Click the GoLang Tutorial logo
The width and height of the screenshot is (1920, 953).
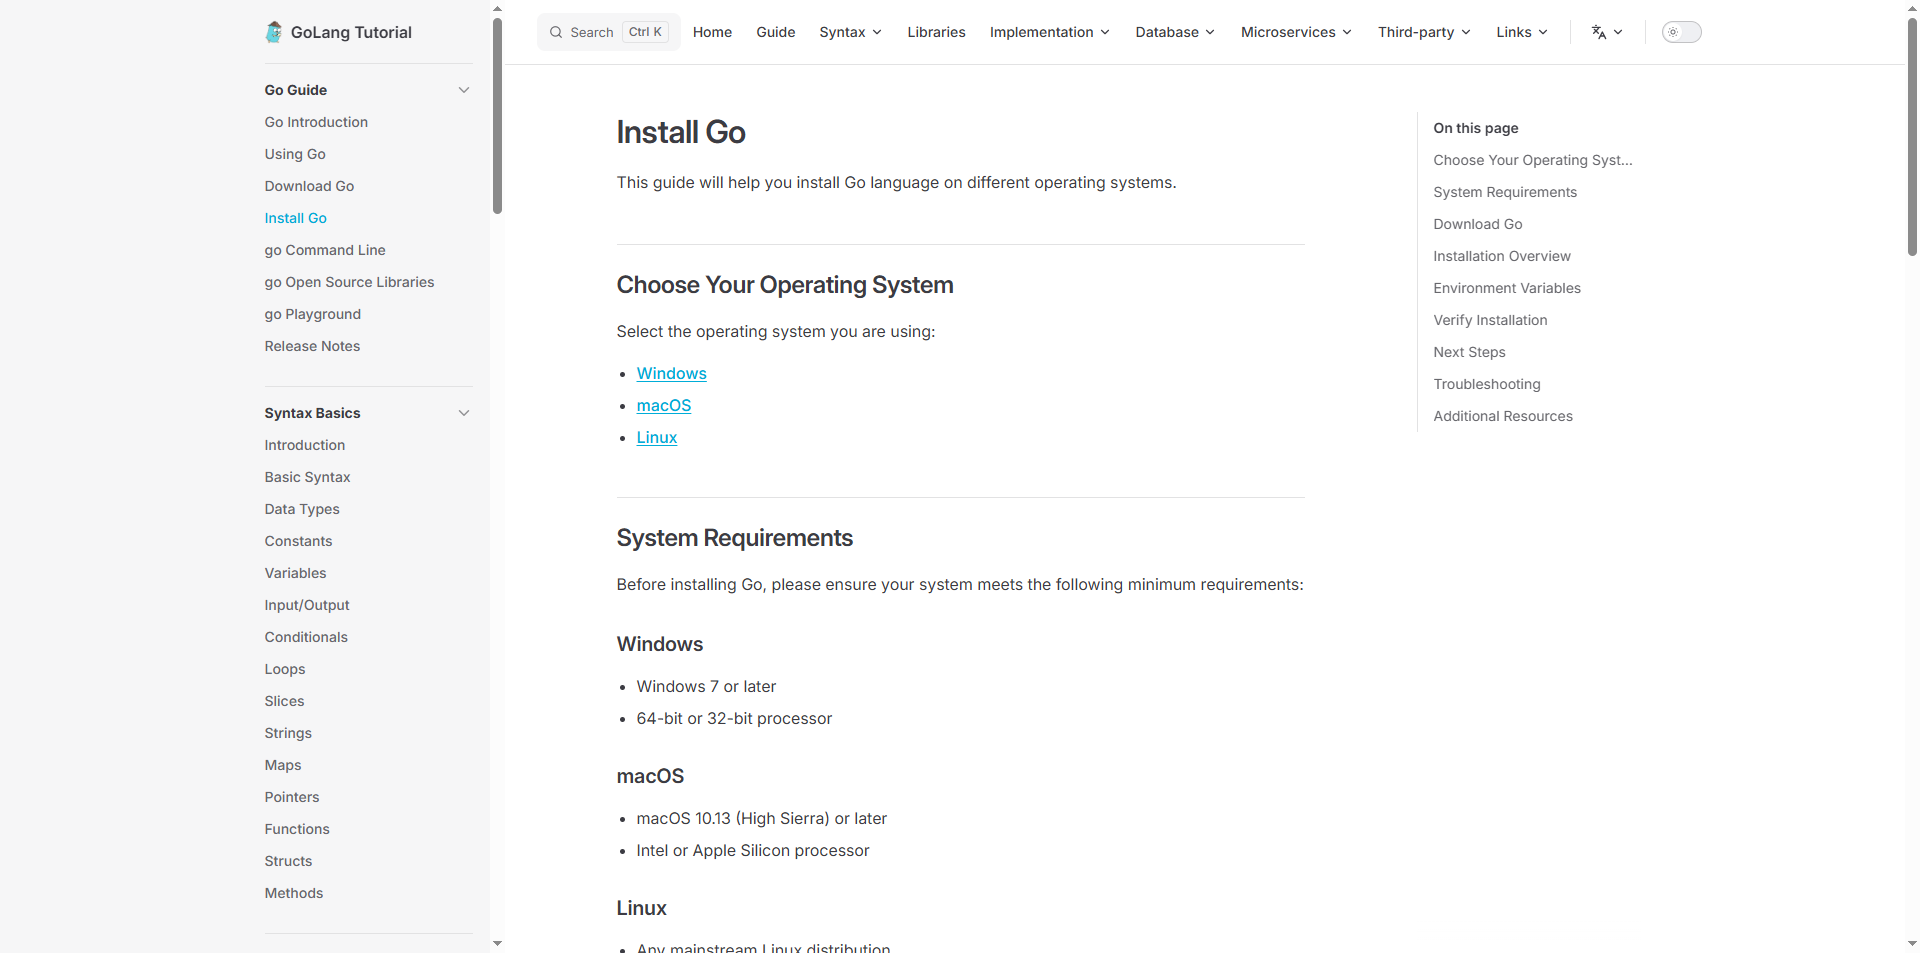(x=337, y=31)
